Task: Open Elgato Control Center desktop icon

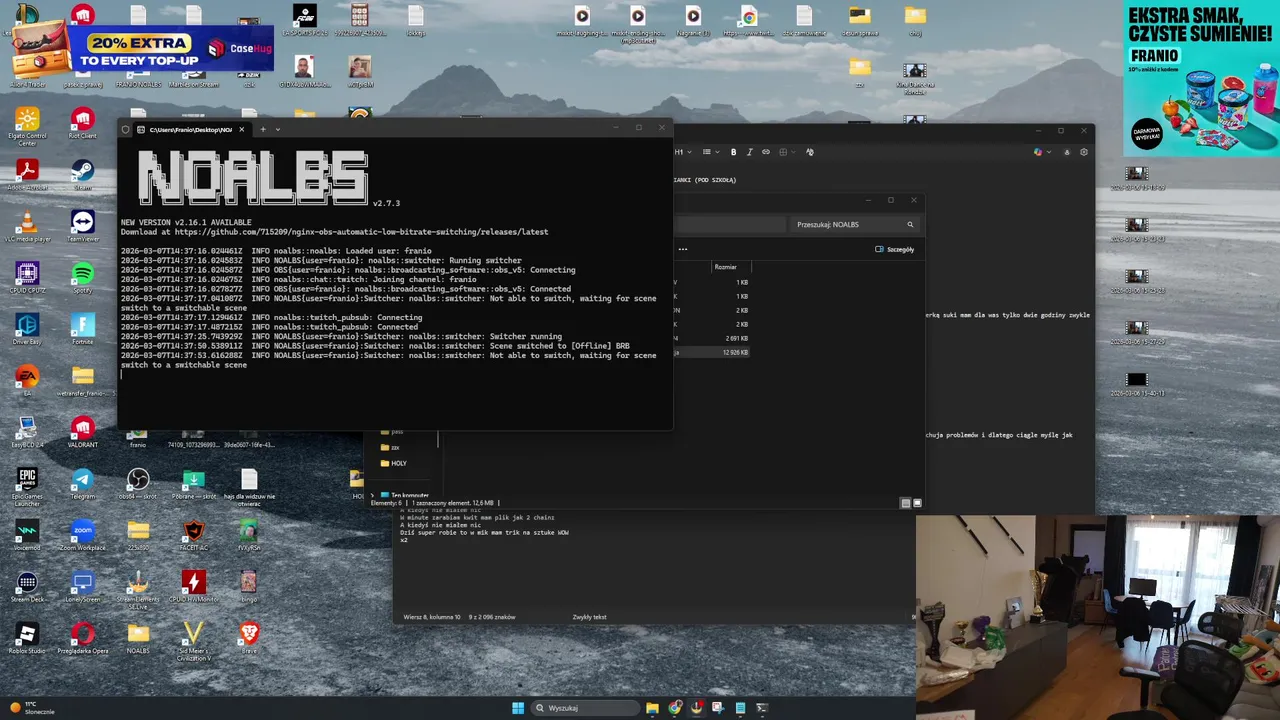Action: point(27,125)
